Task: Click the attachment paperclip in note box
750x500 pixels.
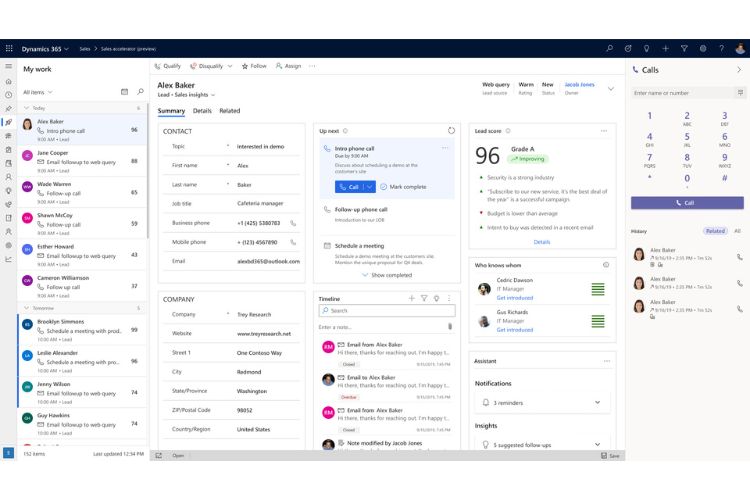Action: click(449, 326)
